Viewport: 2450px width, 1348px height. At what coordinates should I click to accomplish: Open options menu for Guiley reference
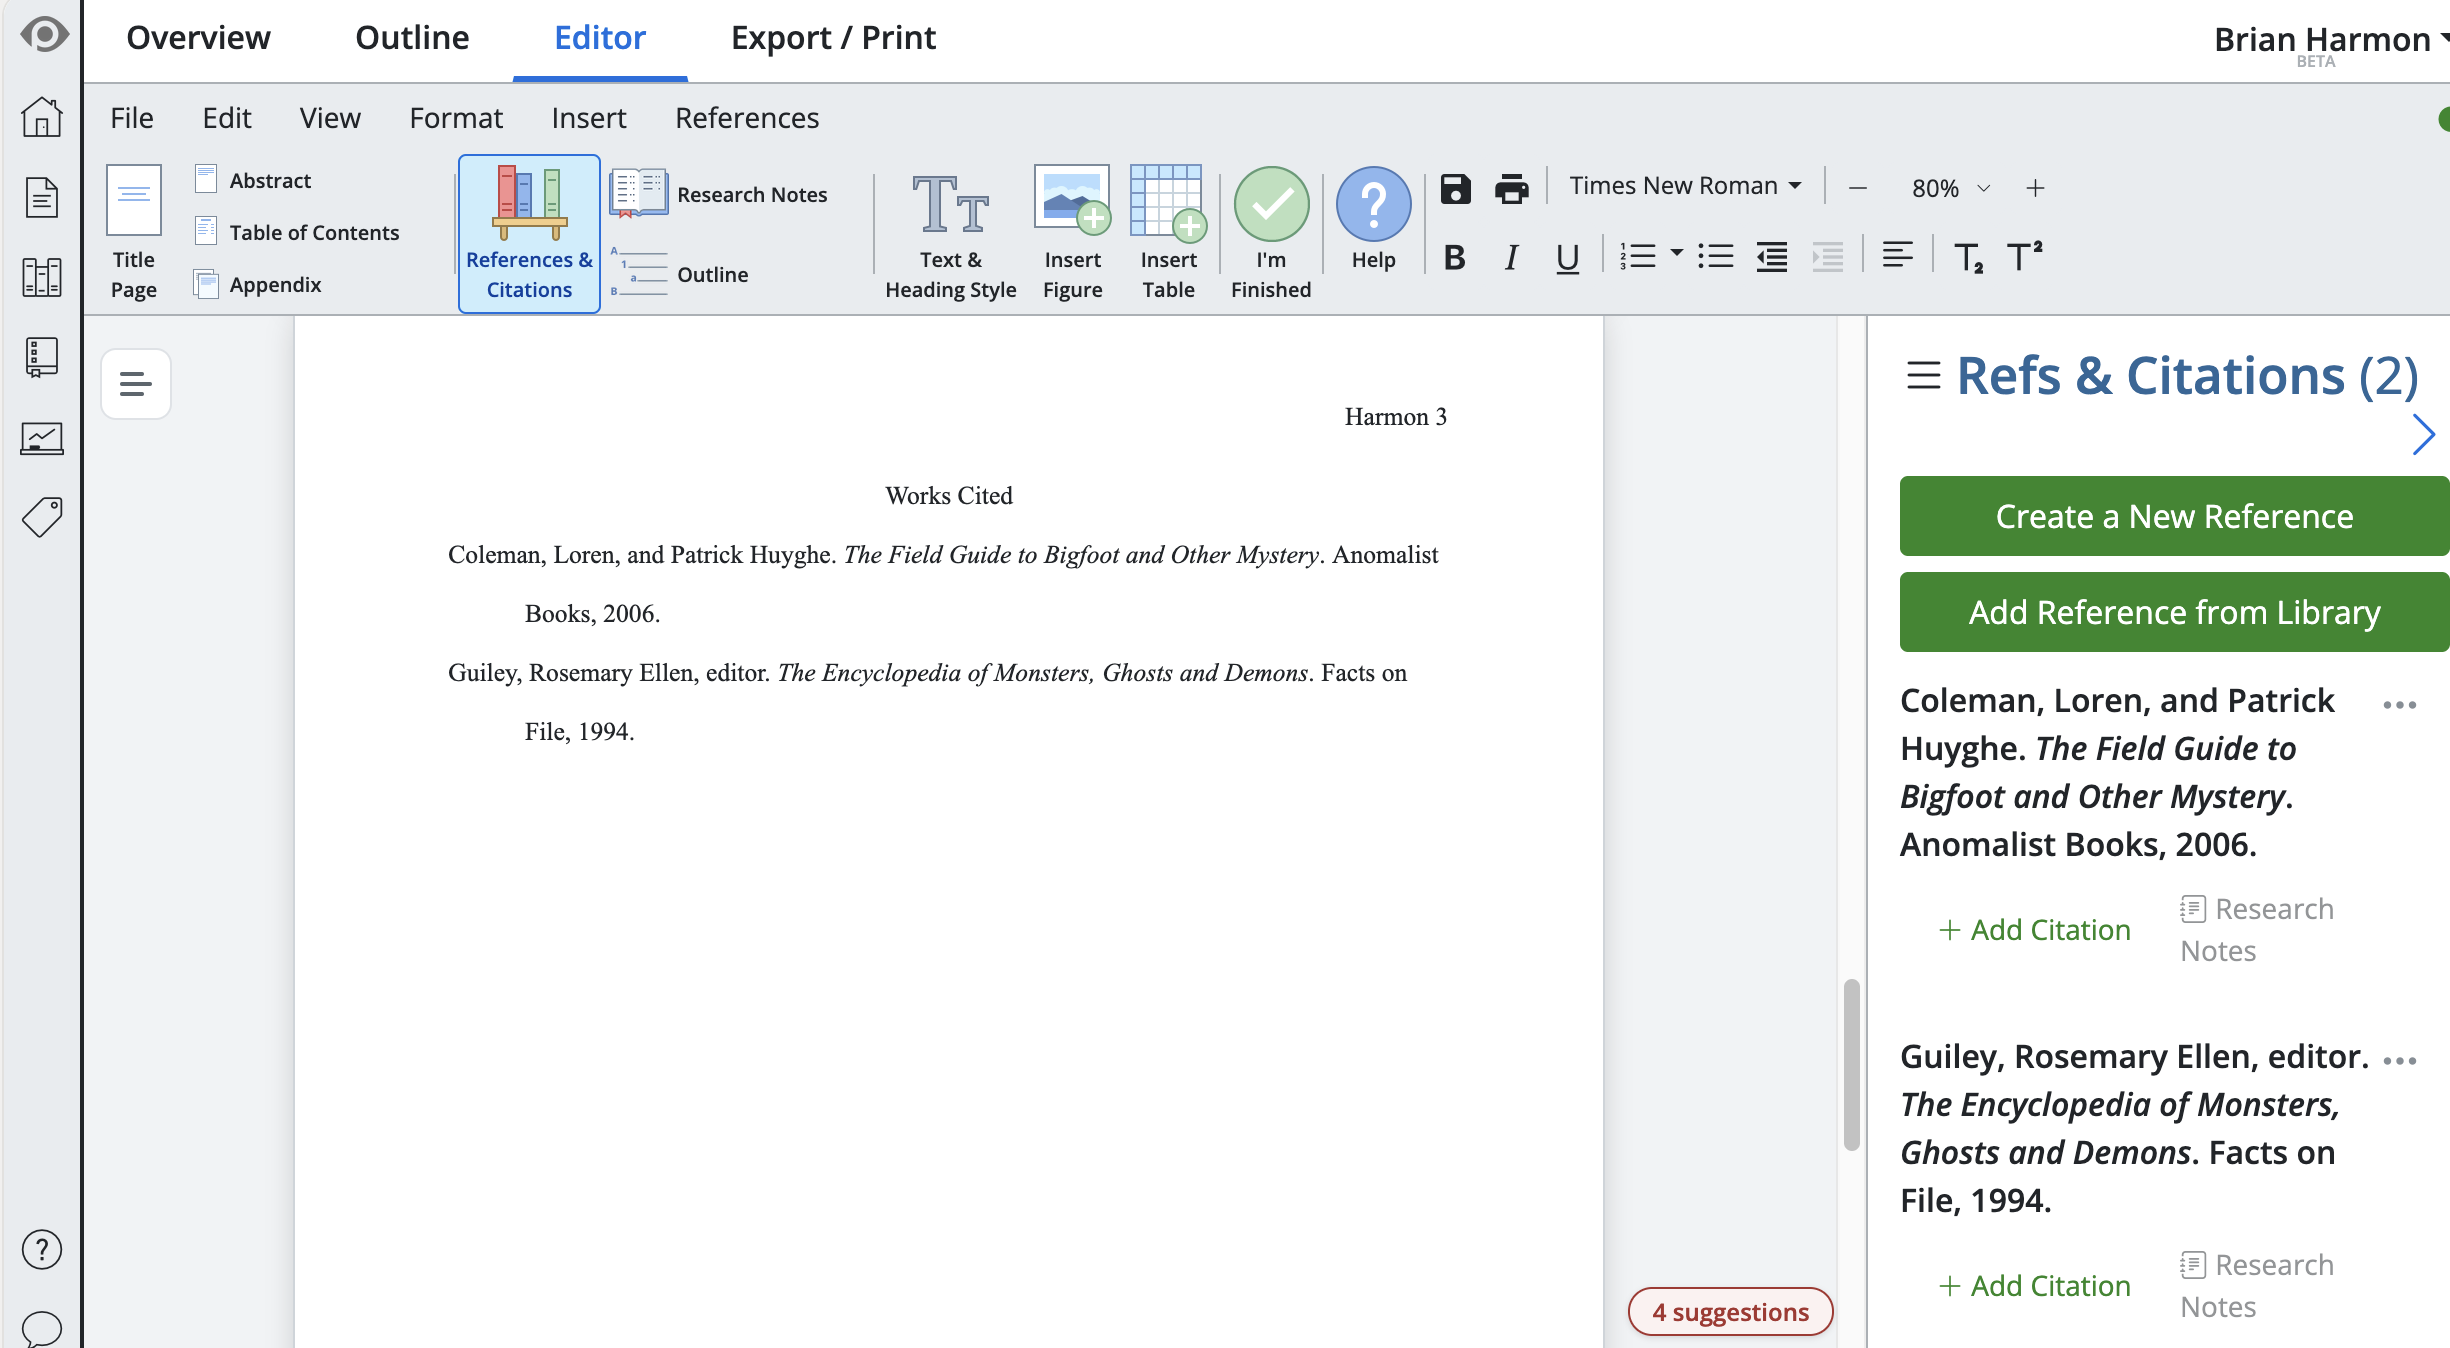tap(2399, 1061)
